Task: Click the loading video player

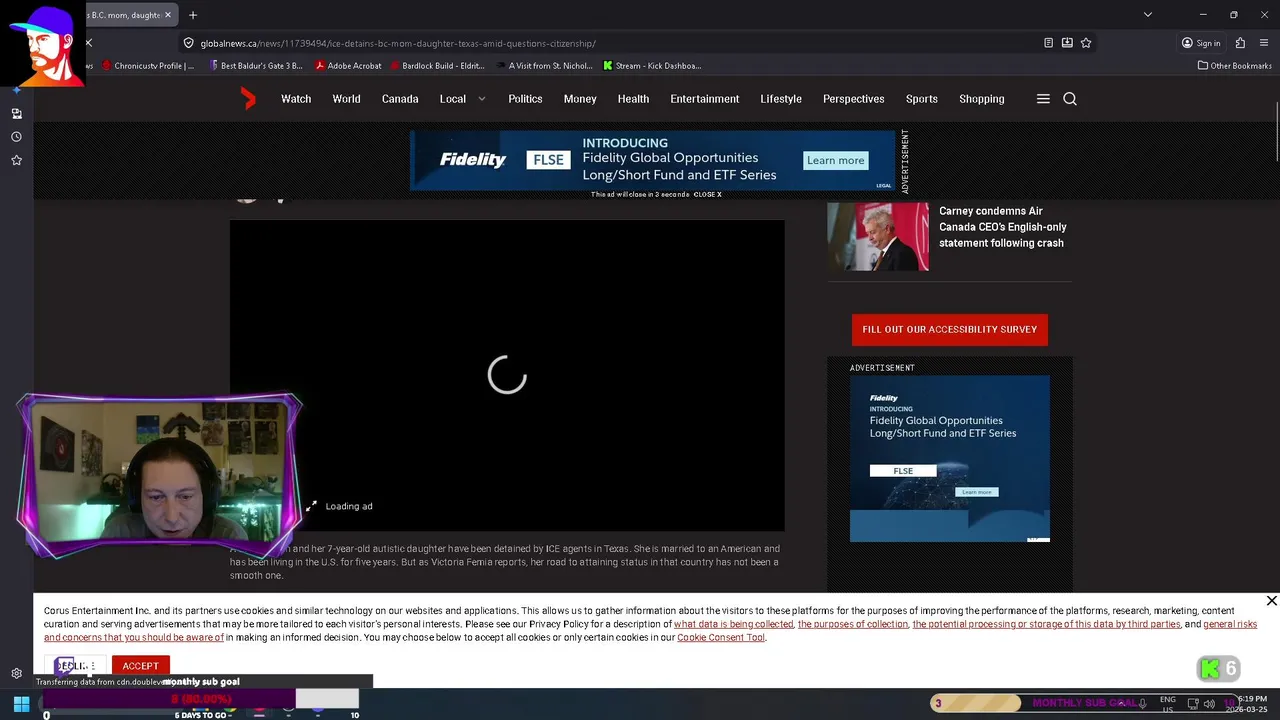Action: pyautogui.click(x=507, y=375)
